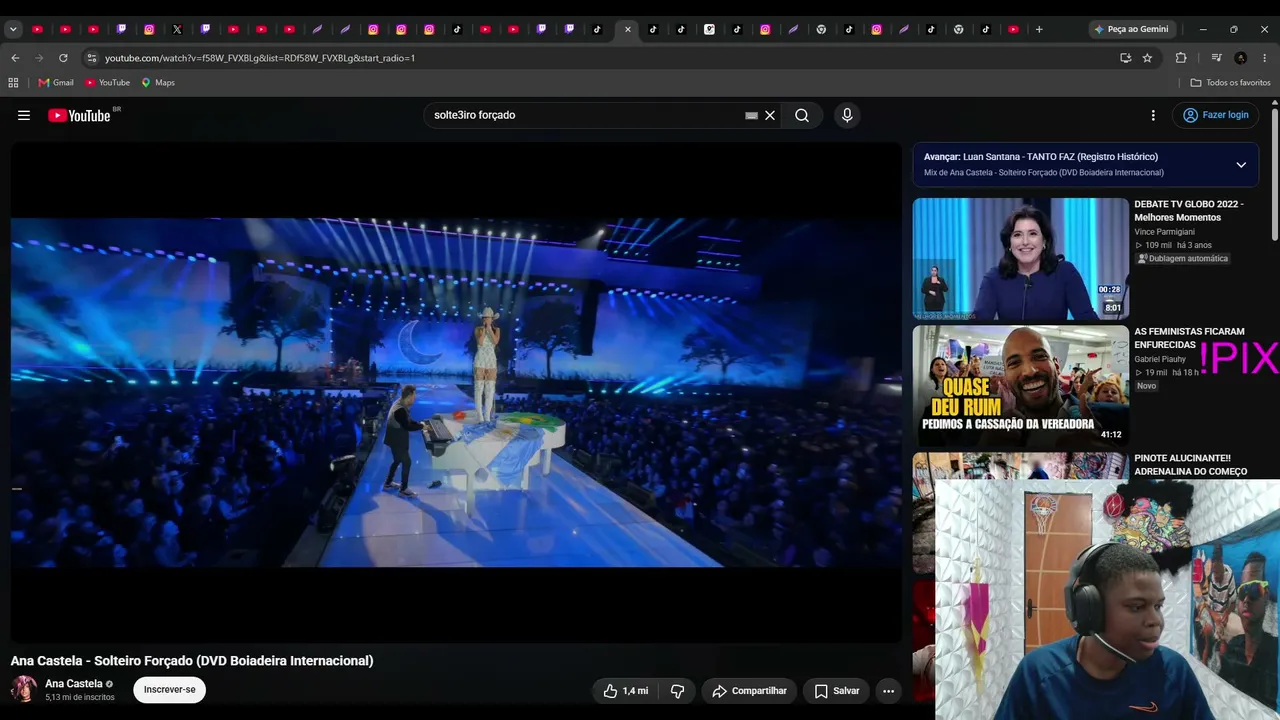
Task: Open the Chrome tab search dropdown
Action: coord(13,29)
